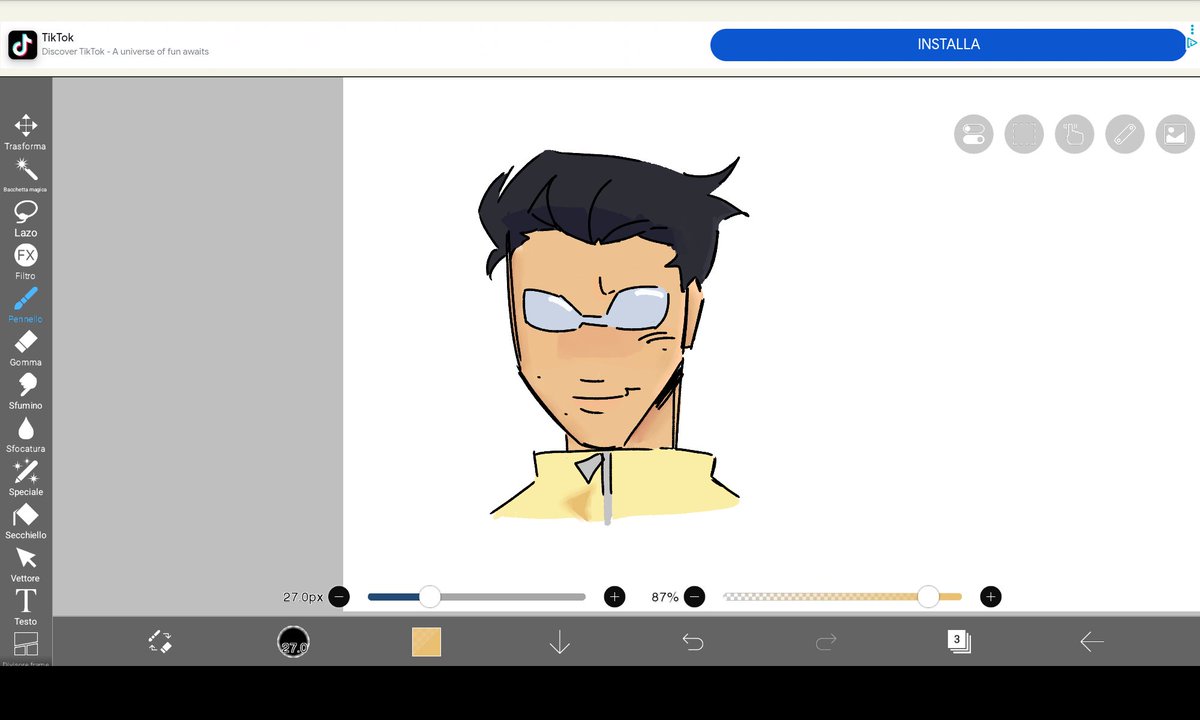Choose the Lazo selection tool

click(x=26, y=218)
